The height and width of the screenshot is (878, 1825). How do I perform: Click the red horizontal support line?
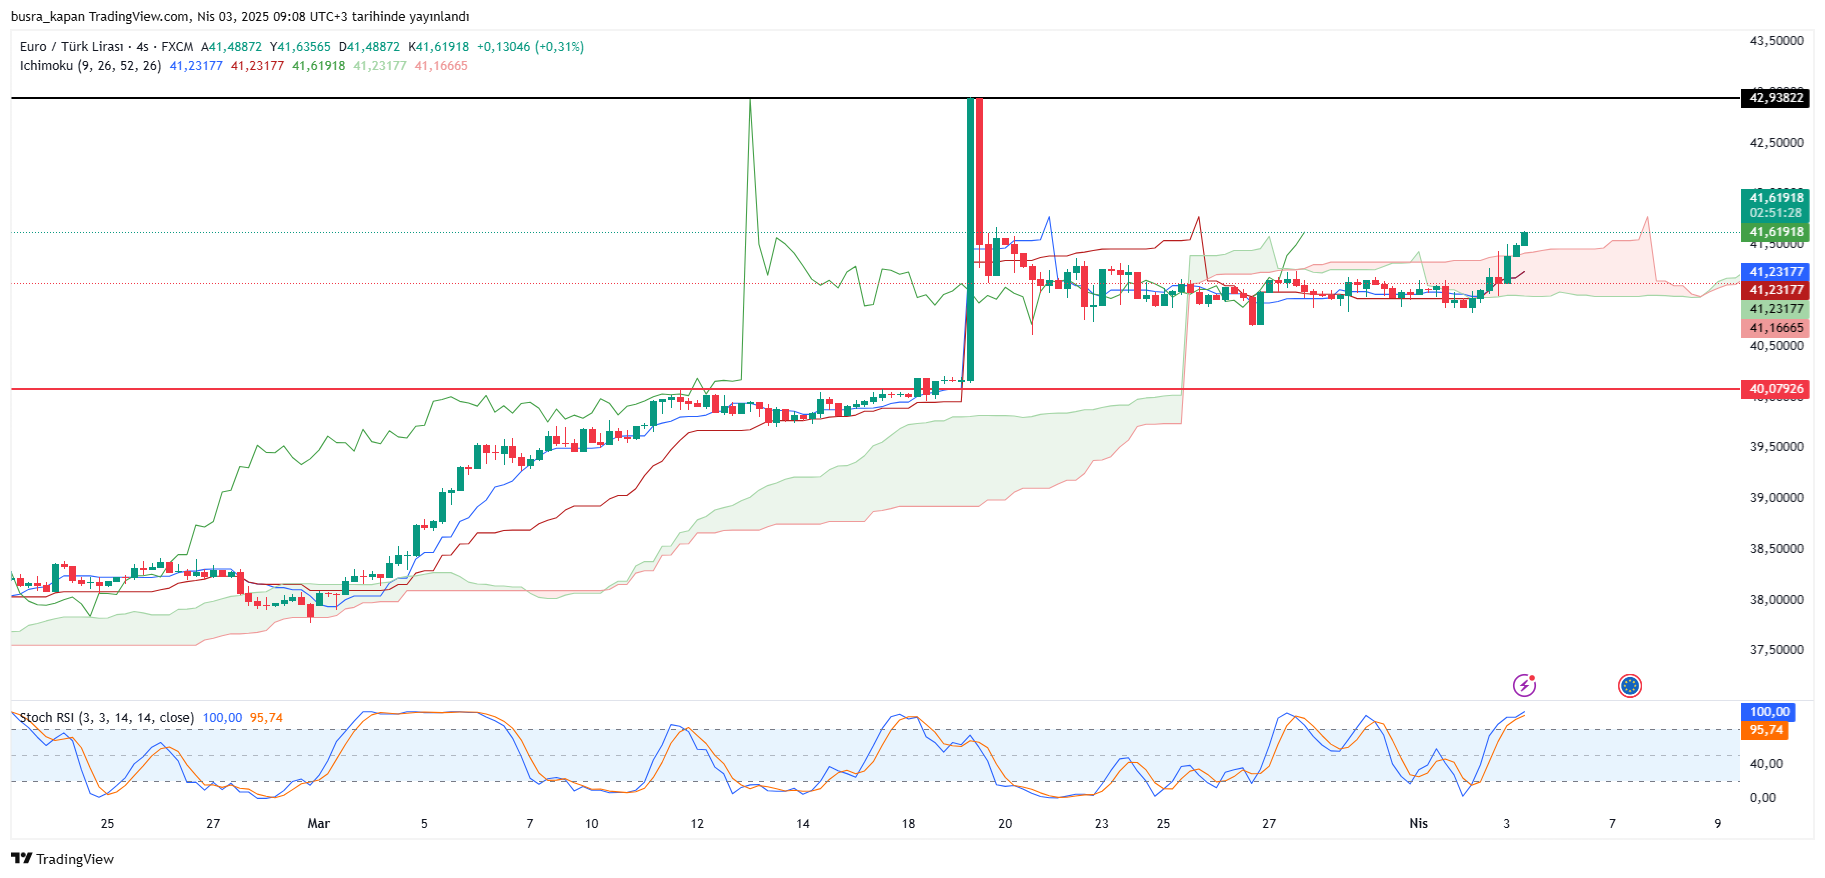[x=400, y=389]
